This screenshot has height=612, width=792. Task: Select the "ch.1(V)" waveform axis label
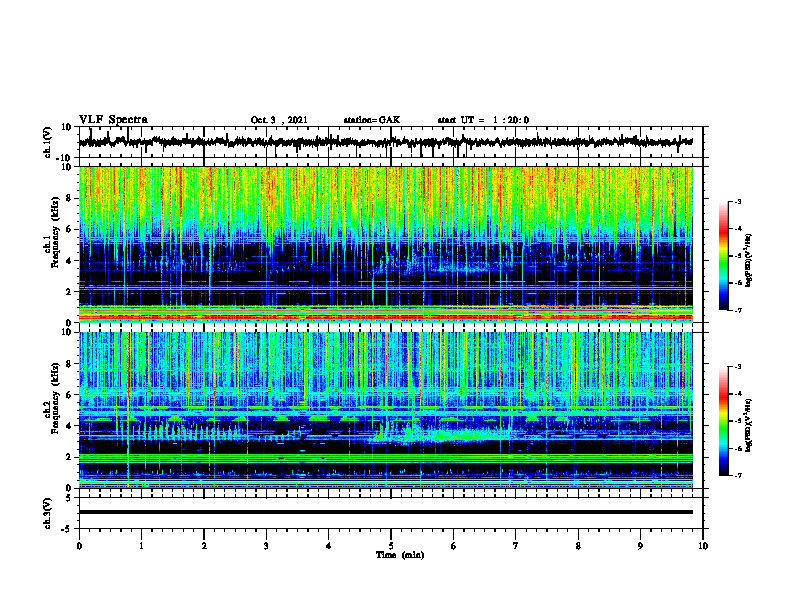point(48,142)
